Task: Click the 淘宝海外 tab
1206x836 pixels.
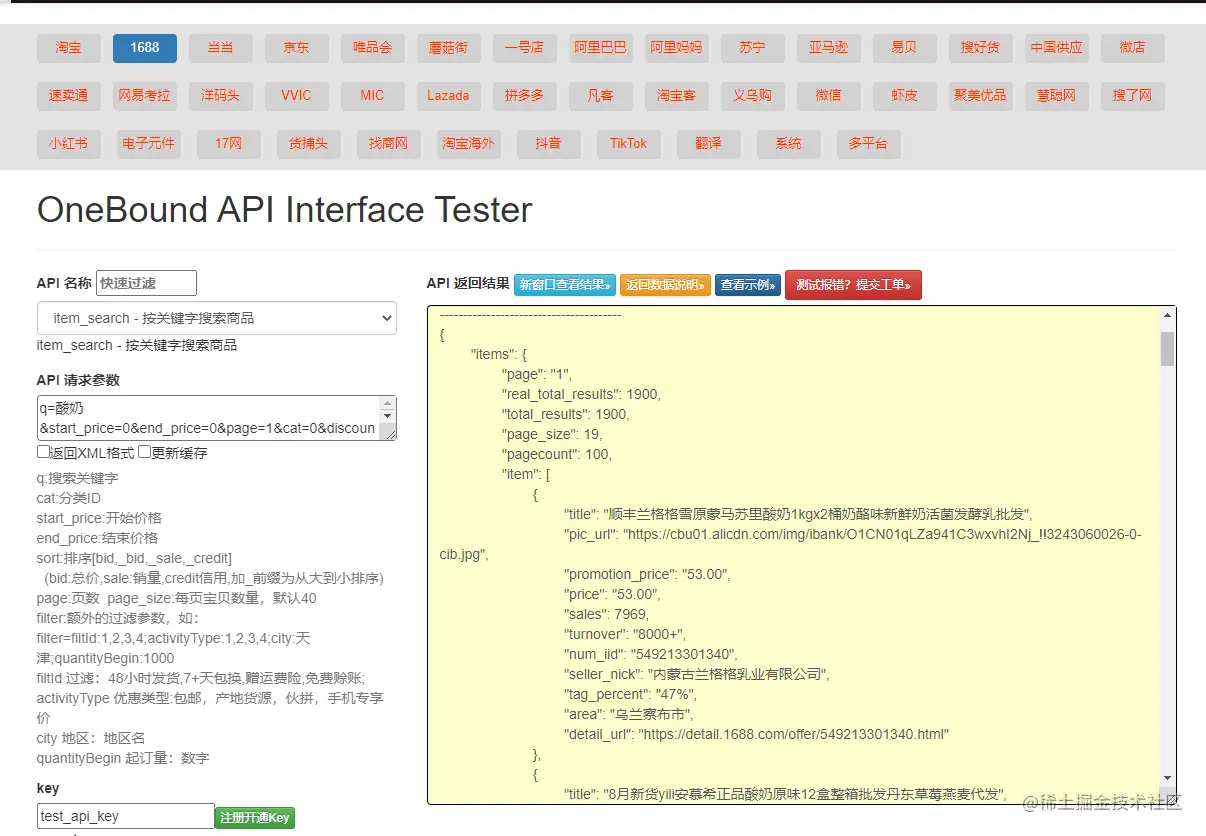Action: click(469, 144)
